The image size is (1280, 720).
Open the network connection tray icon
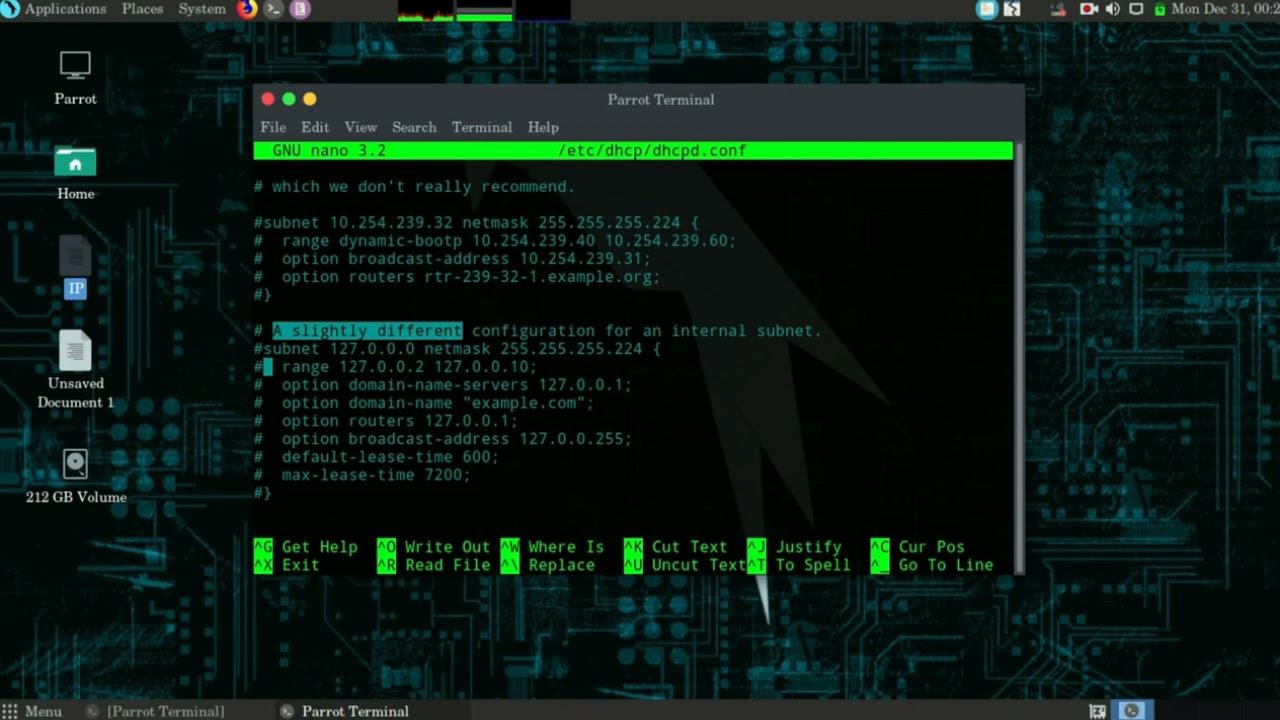pos(1059,9)
